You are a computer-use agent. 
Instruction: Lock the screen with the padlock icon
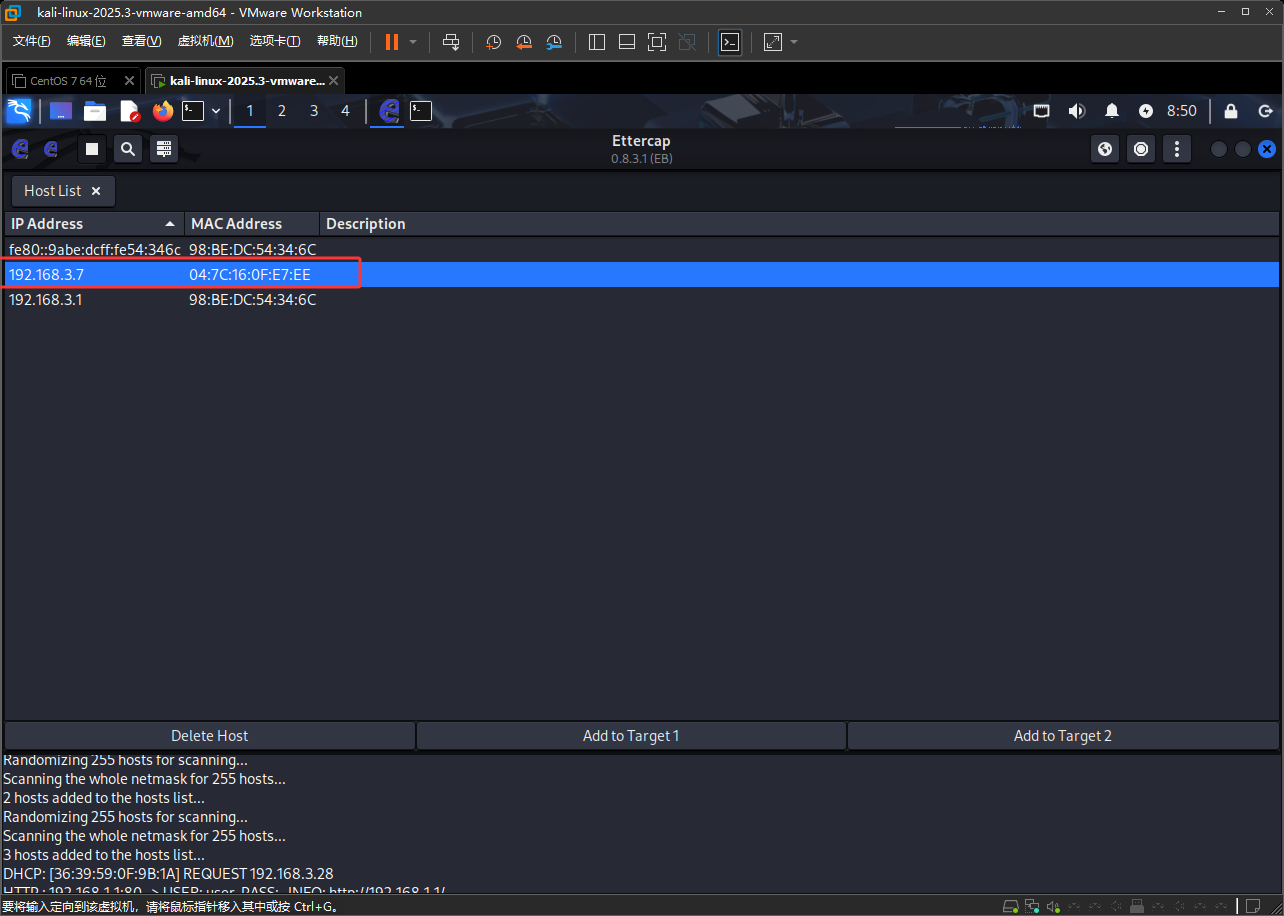[1231, 111]
